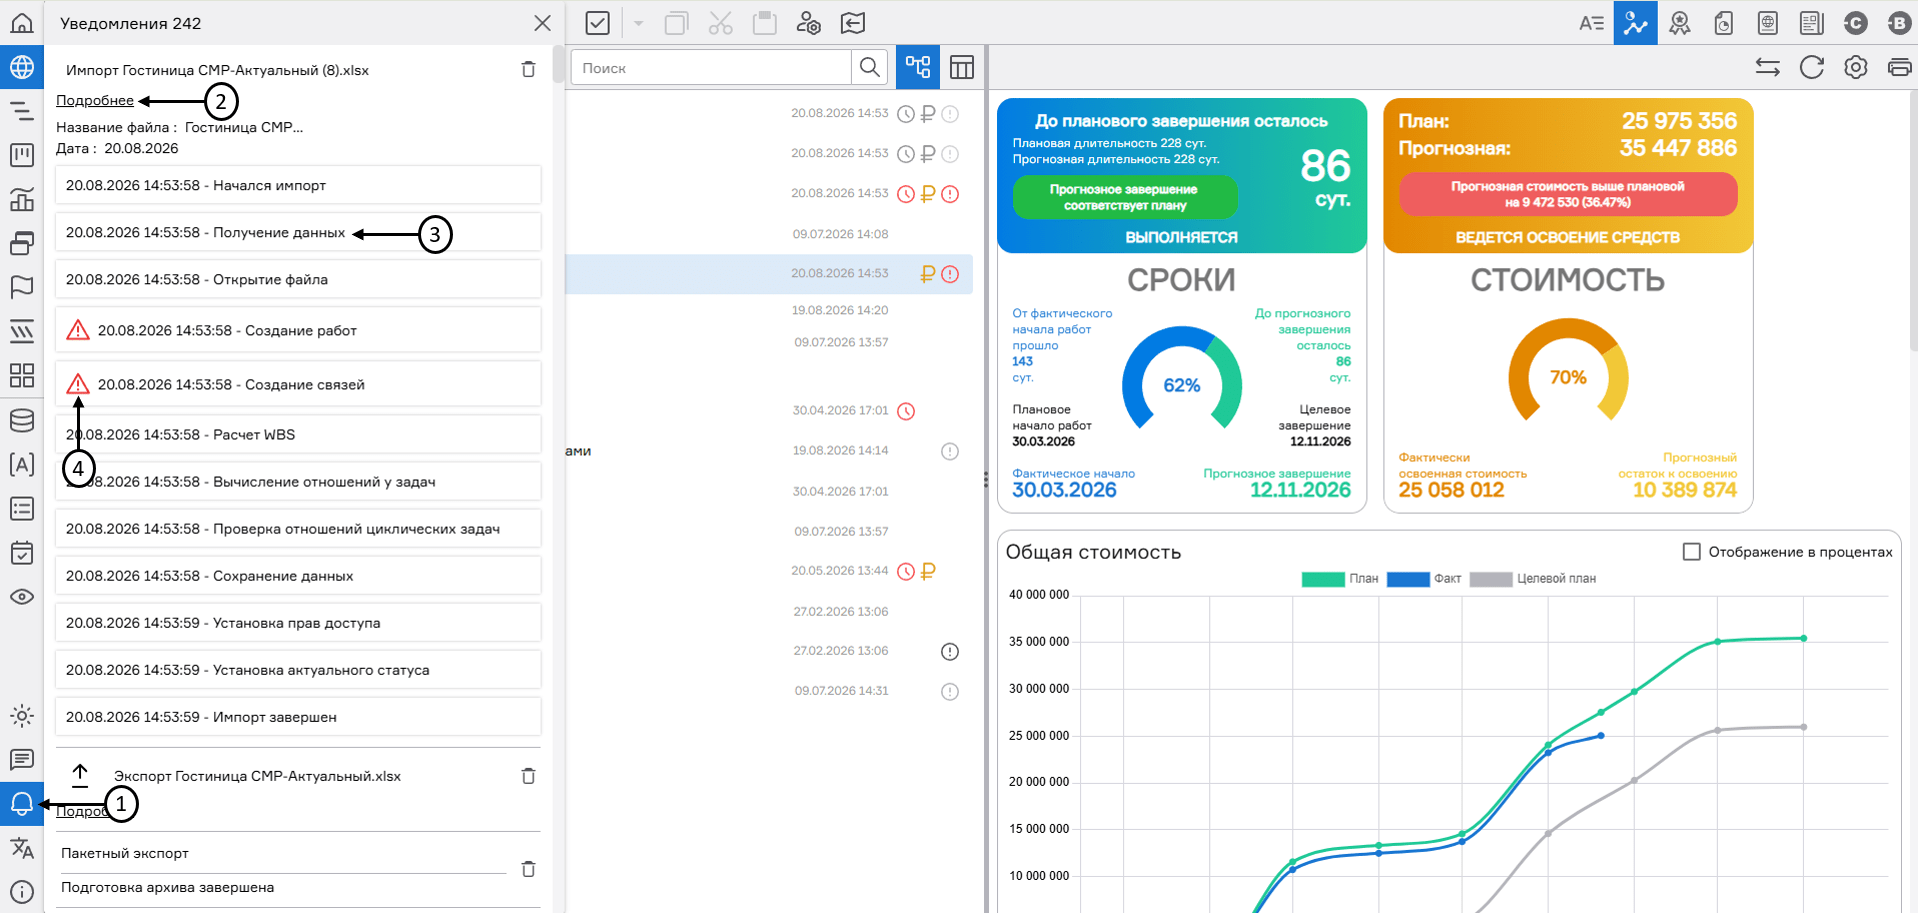Click the Получение данных log entry

(298, 233)
